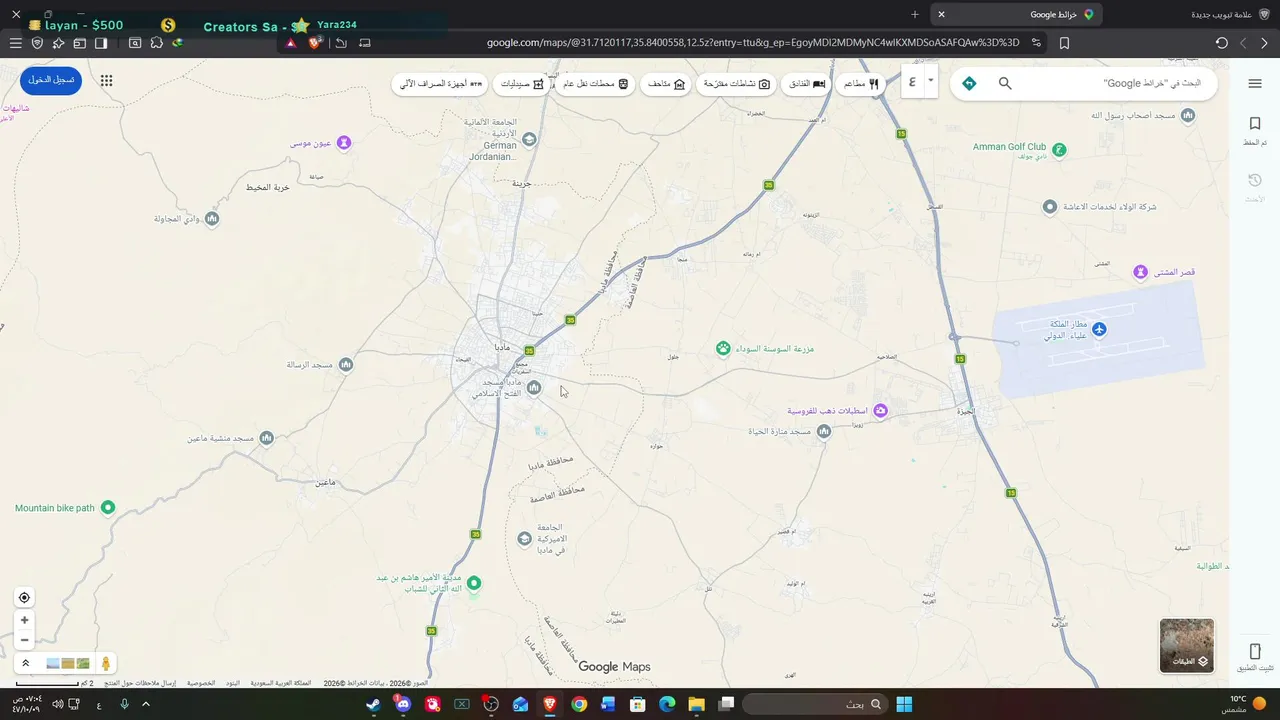Open Discord from the taskbar
The image size is (1280, 720).
403,704
